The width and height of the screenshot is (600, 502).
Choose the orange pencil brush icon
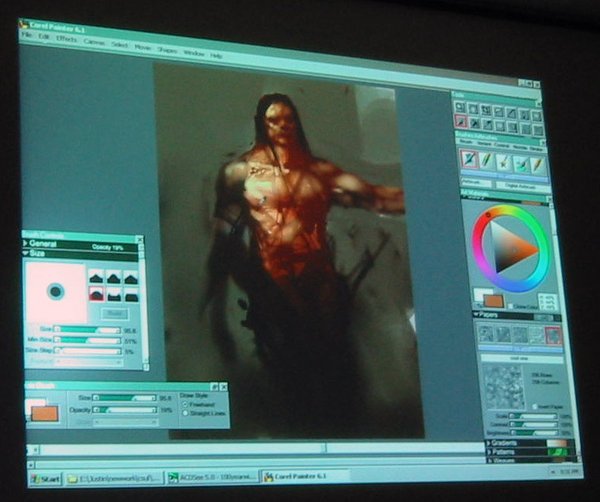[x=538, y=164]
